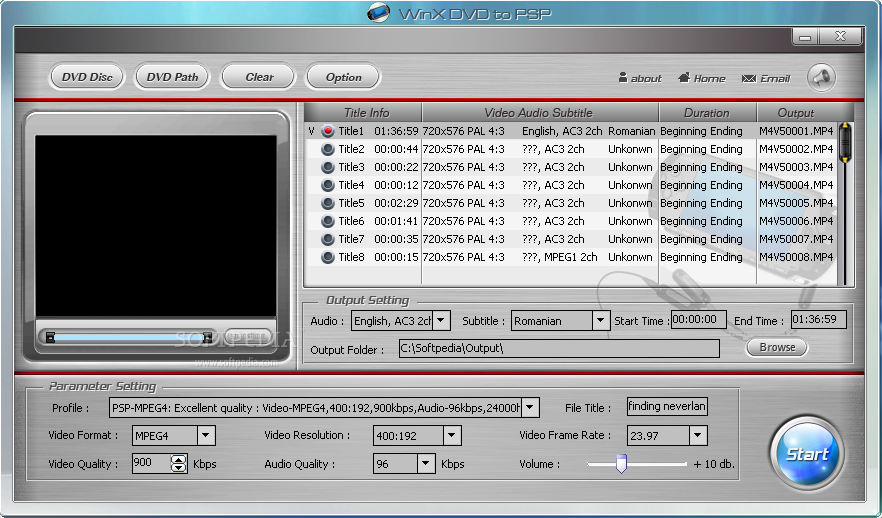Image resolution: width=882 pixels, height=518 pixels.
Task: Adjust the Volume slider handle
Action: 621,464
